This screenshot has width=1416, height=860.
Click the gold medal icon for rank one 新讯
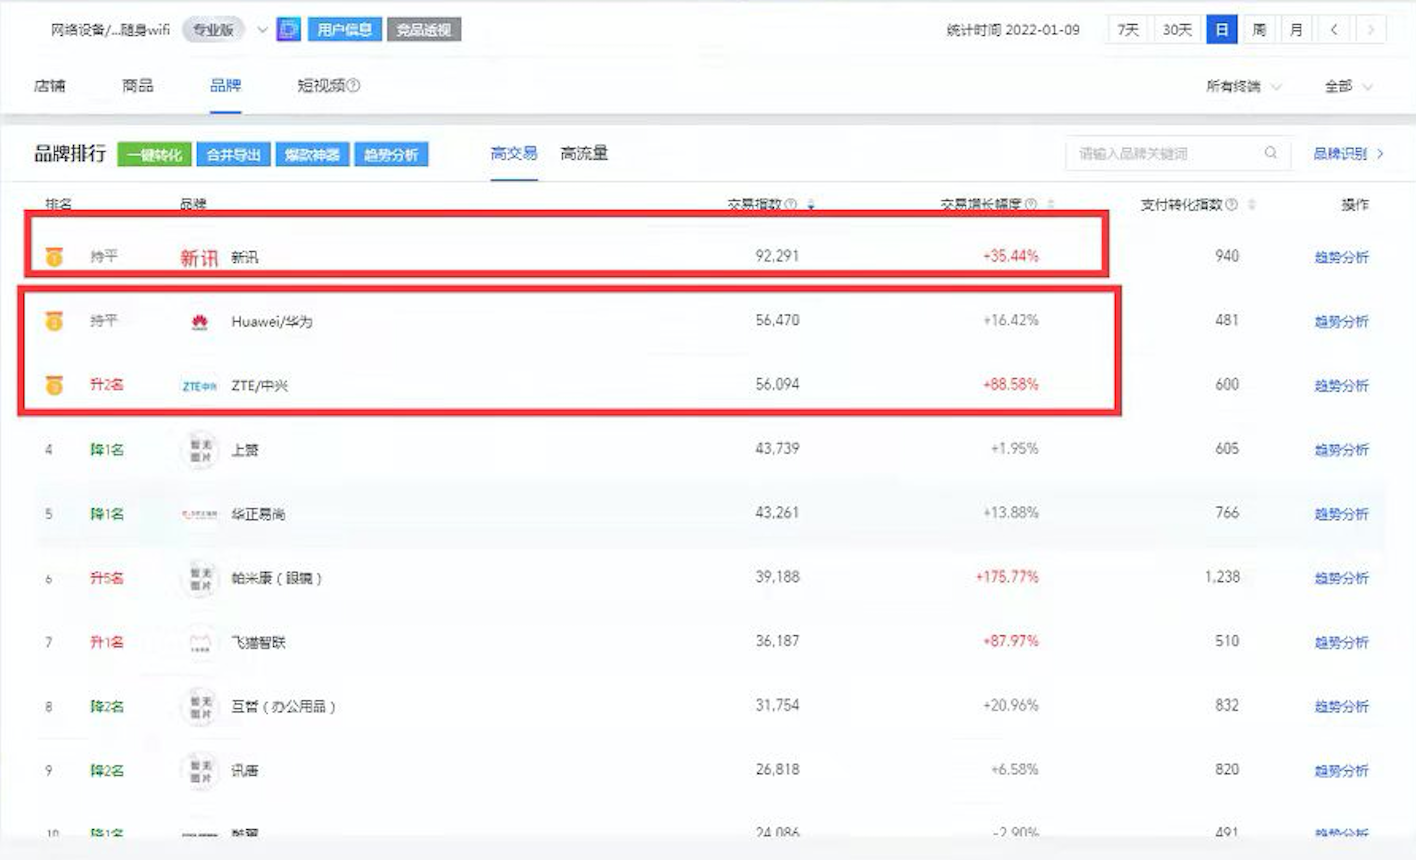pyautogui.click(x=55, y=255)
